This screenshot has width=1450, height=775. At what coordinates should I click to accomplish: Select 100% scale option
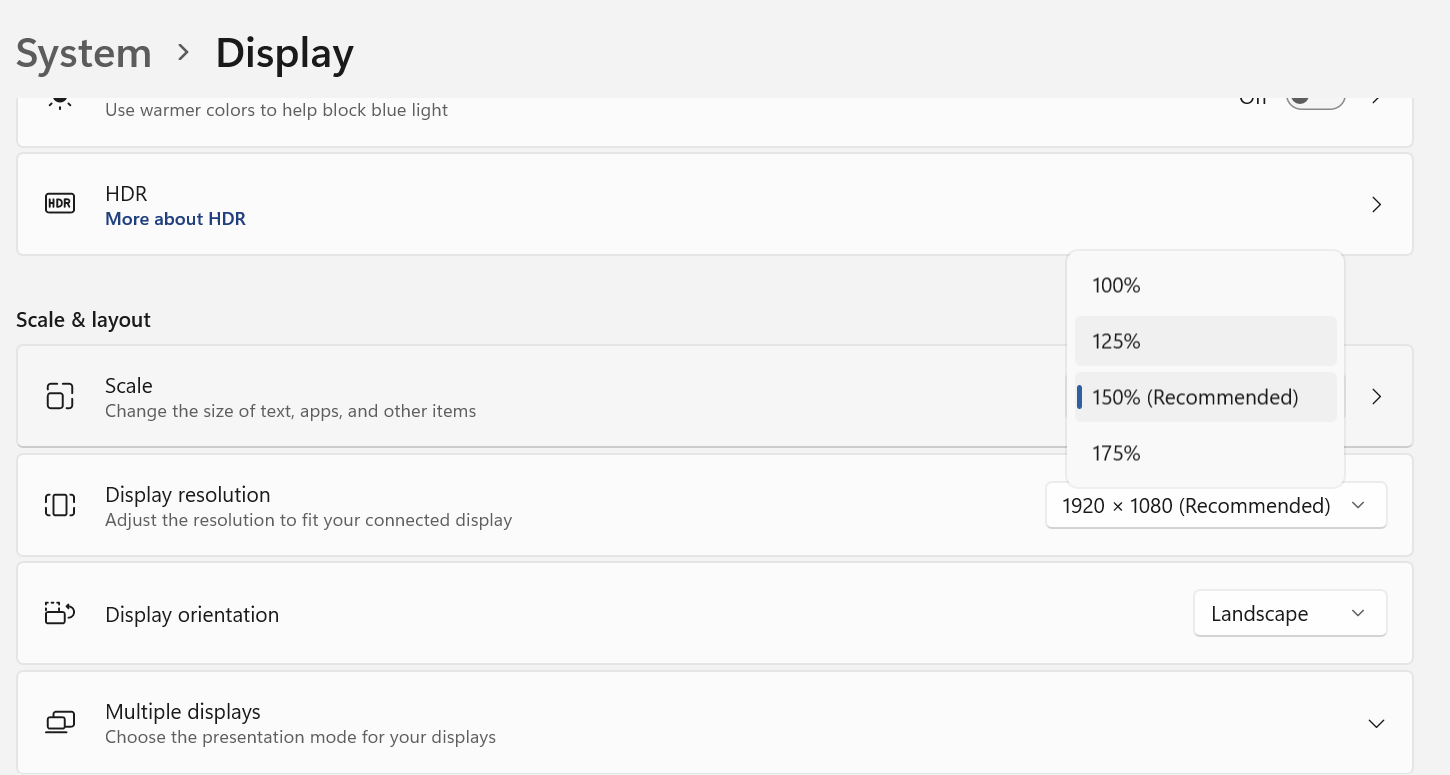point(1116,285)
